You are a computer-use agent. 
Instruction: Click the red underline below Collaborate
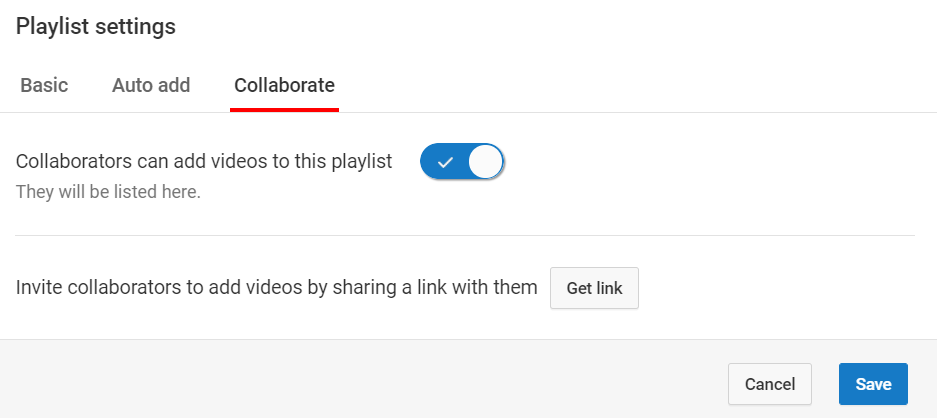click(284, 110)
